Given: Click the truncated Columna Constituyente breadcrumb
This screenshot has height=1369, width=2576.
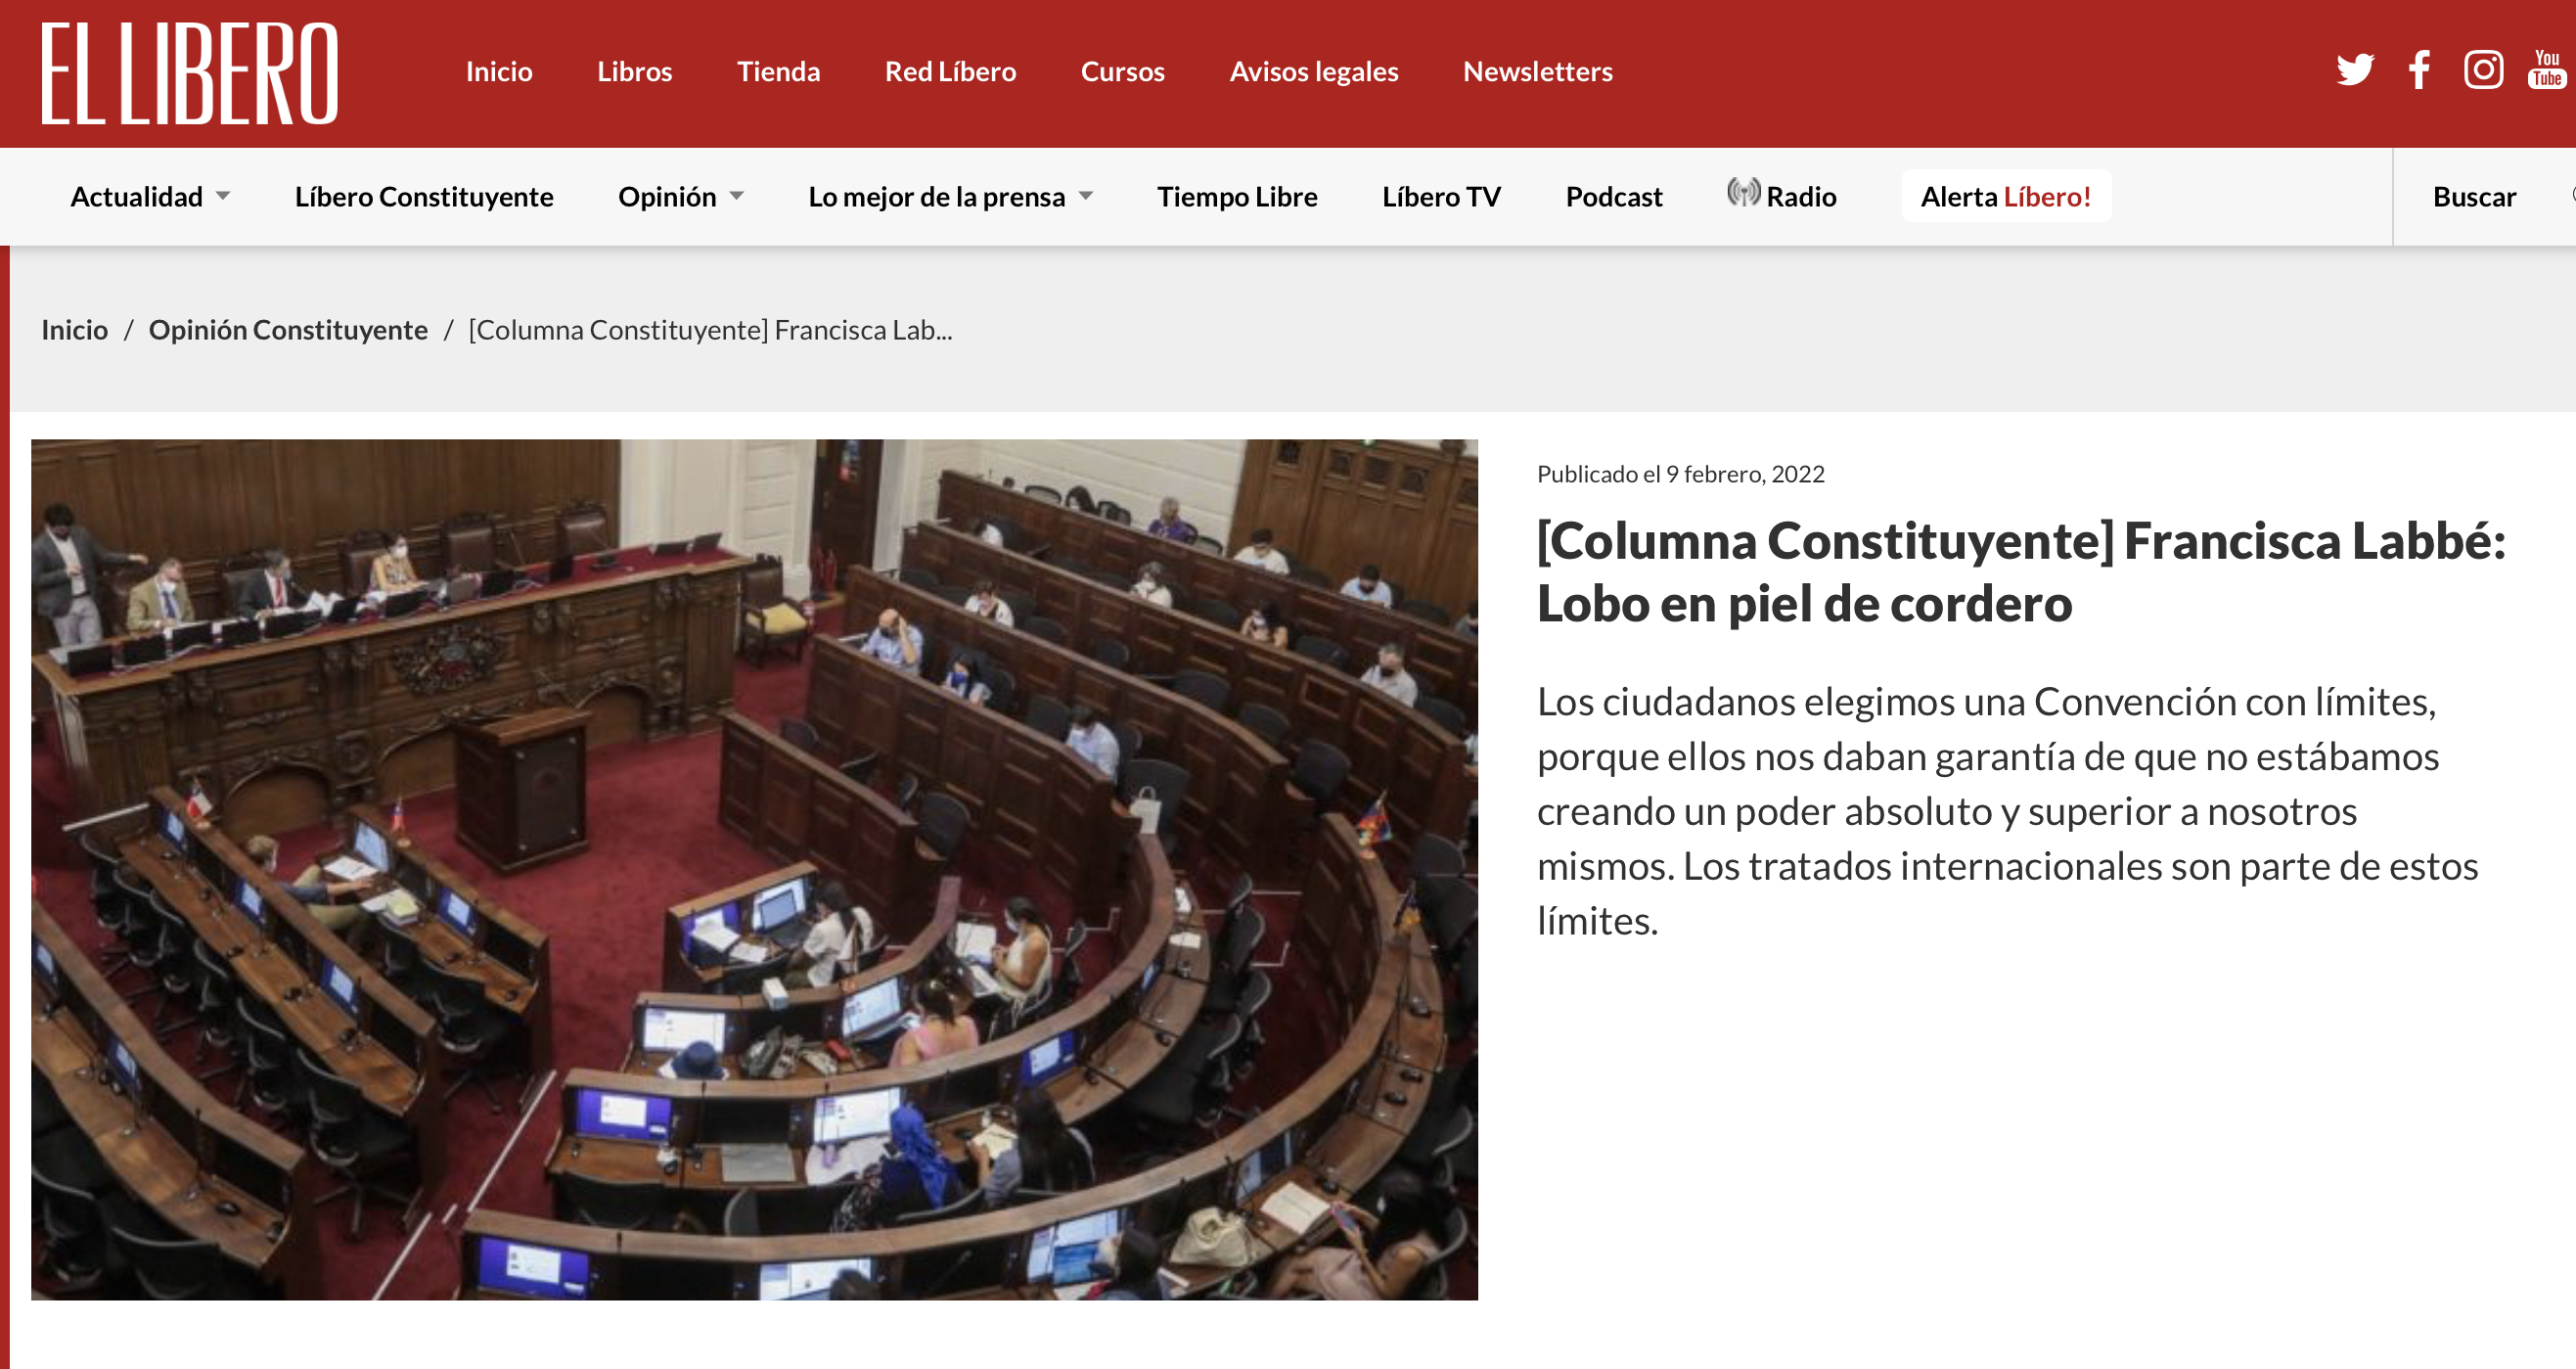Looking at the screenshot, I should click(710, 330).
